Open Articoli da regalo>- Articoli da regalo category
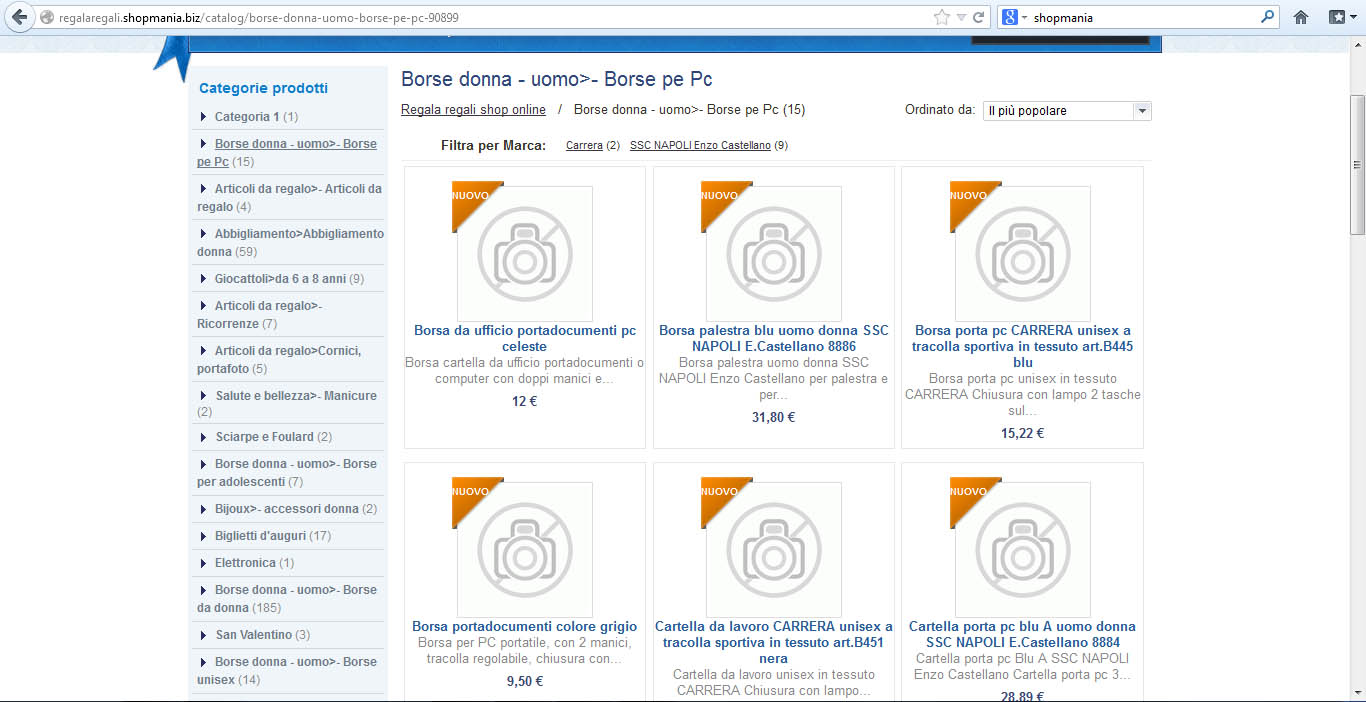1366x702 pixels. point(289,197)
